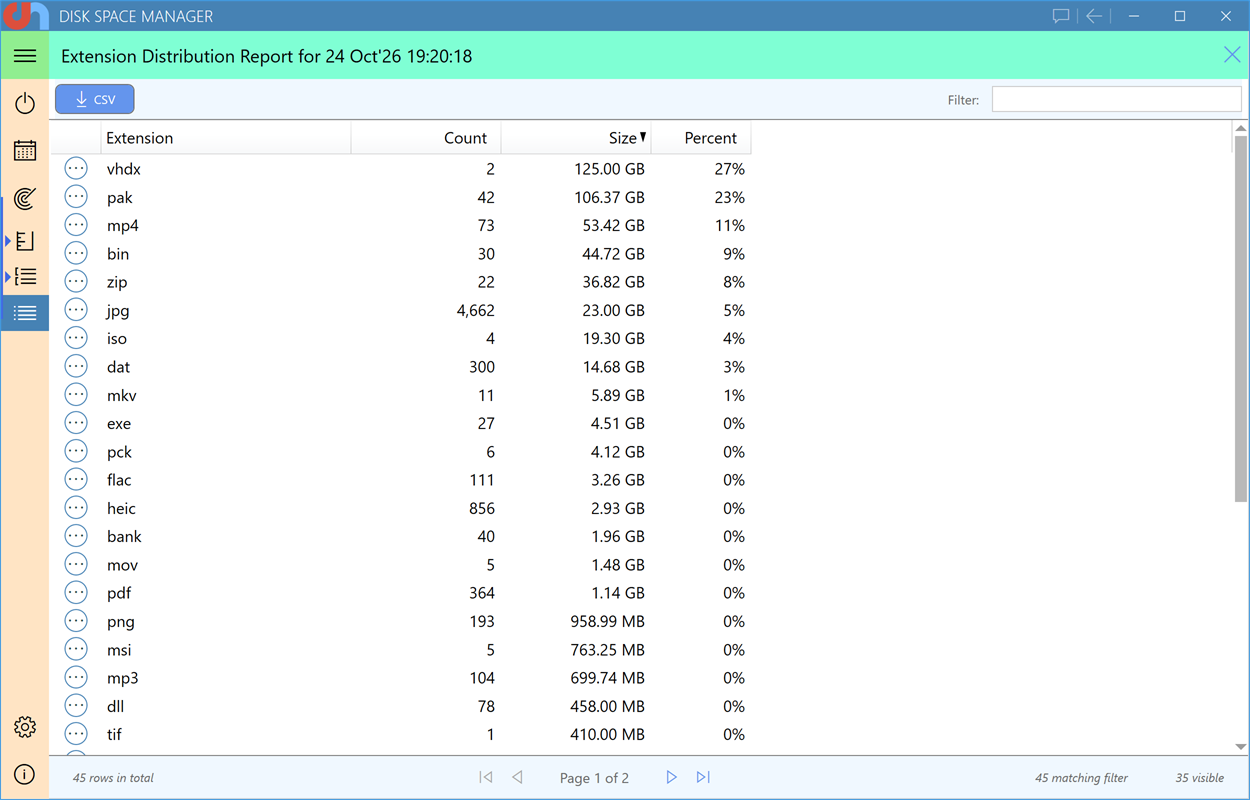Click '35 visible' status text
Viewport: 1250px width, 800px height.
[1200, 777]
